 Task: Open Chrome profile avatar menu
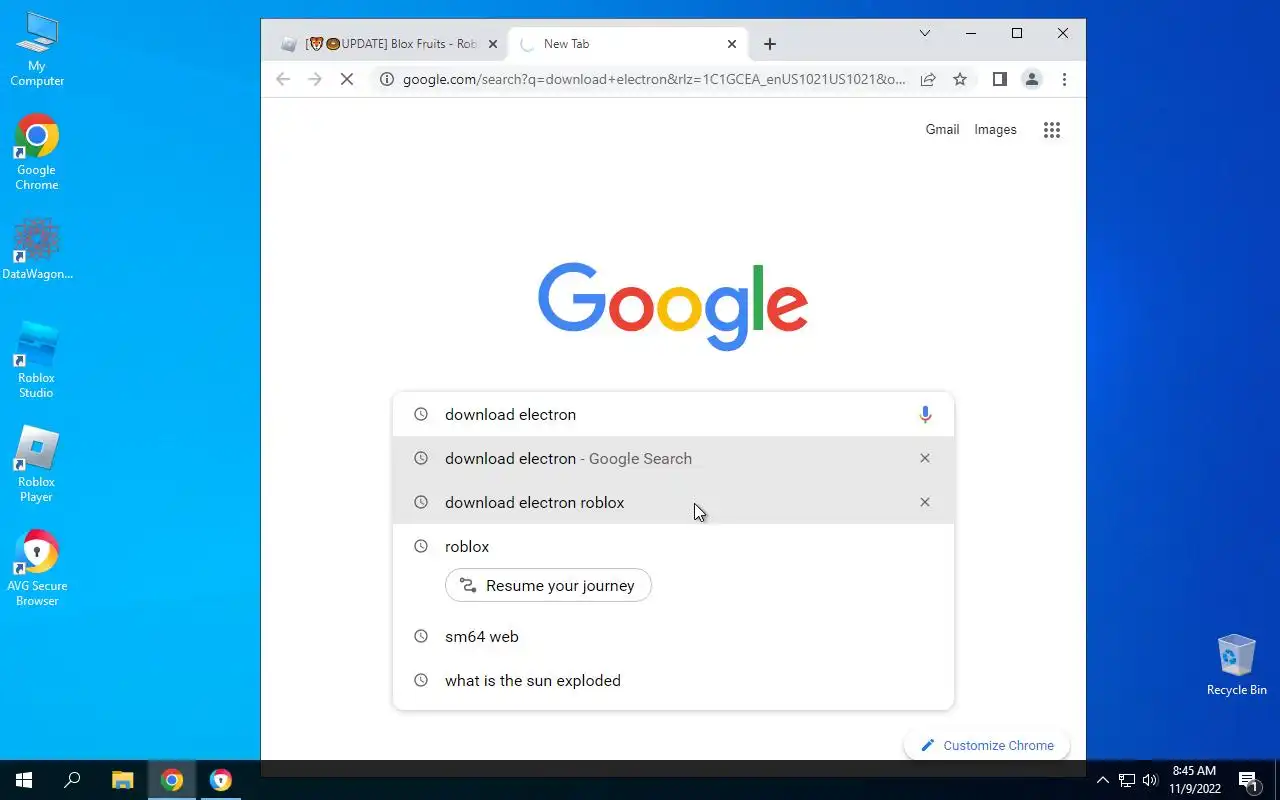click(x=1032, y=79)
